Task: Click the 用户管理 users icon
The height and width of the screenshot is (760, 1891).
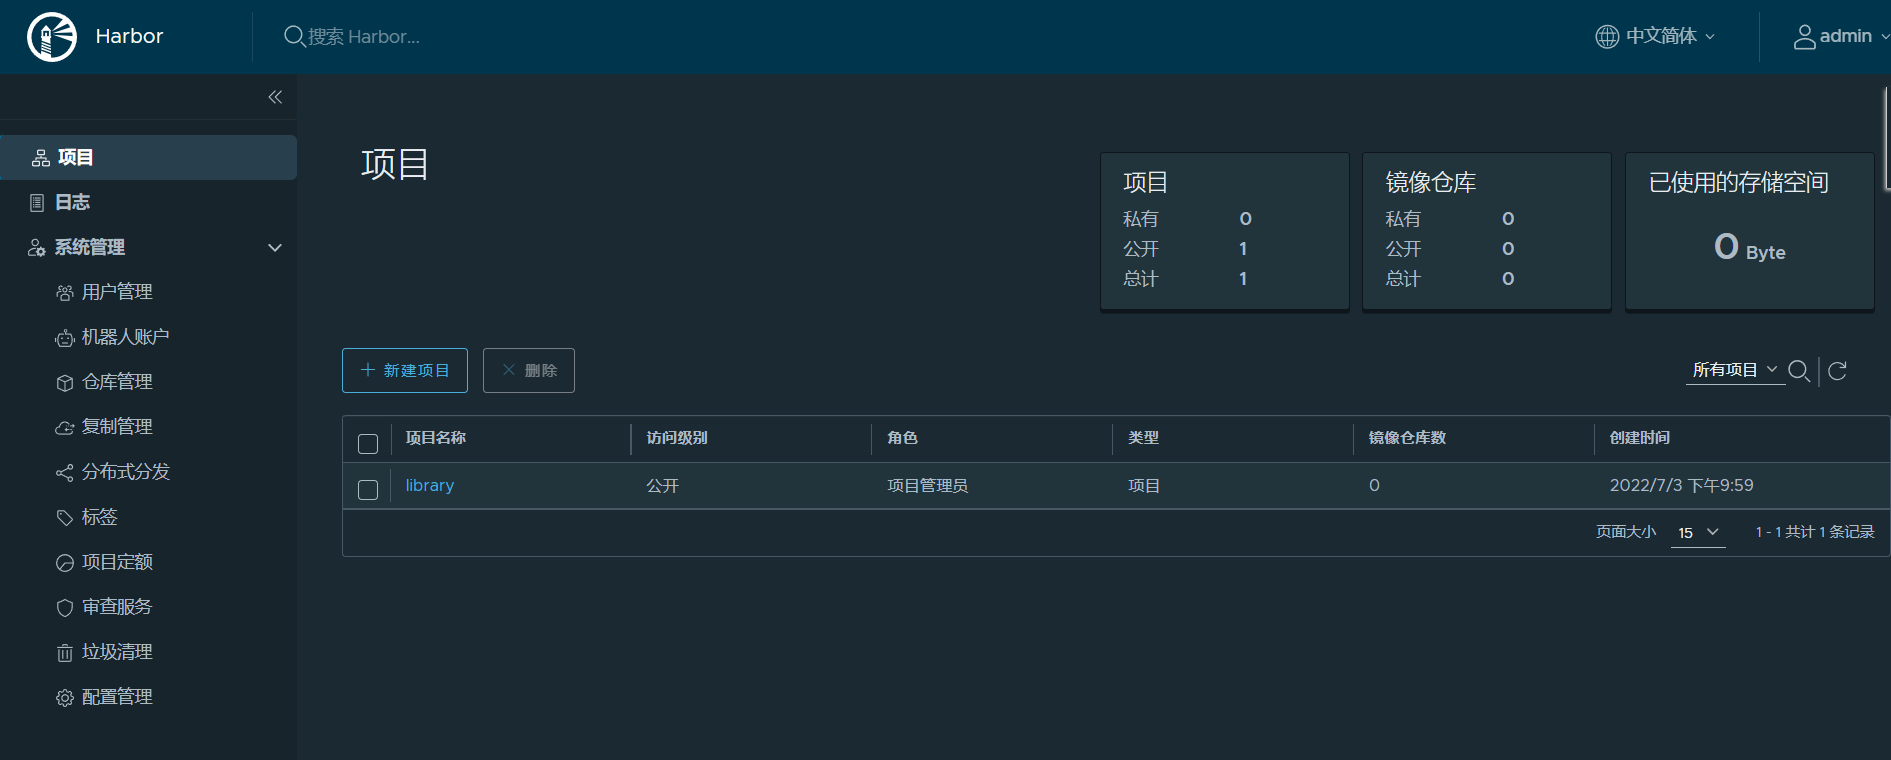Action: [65, 293]
